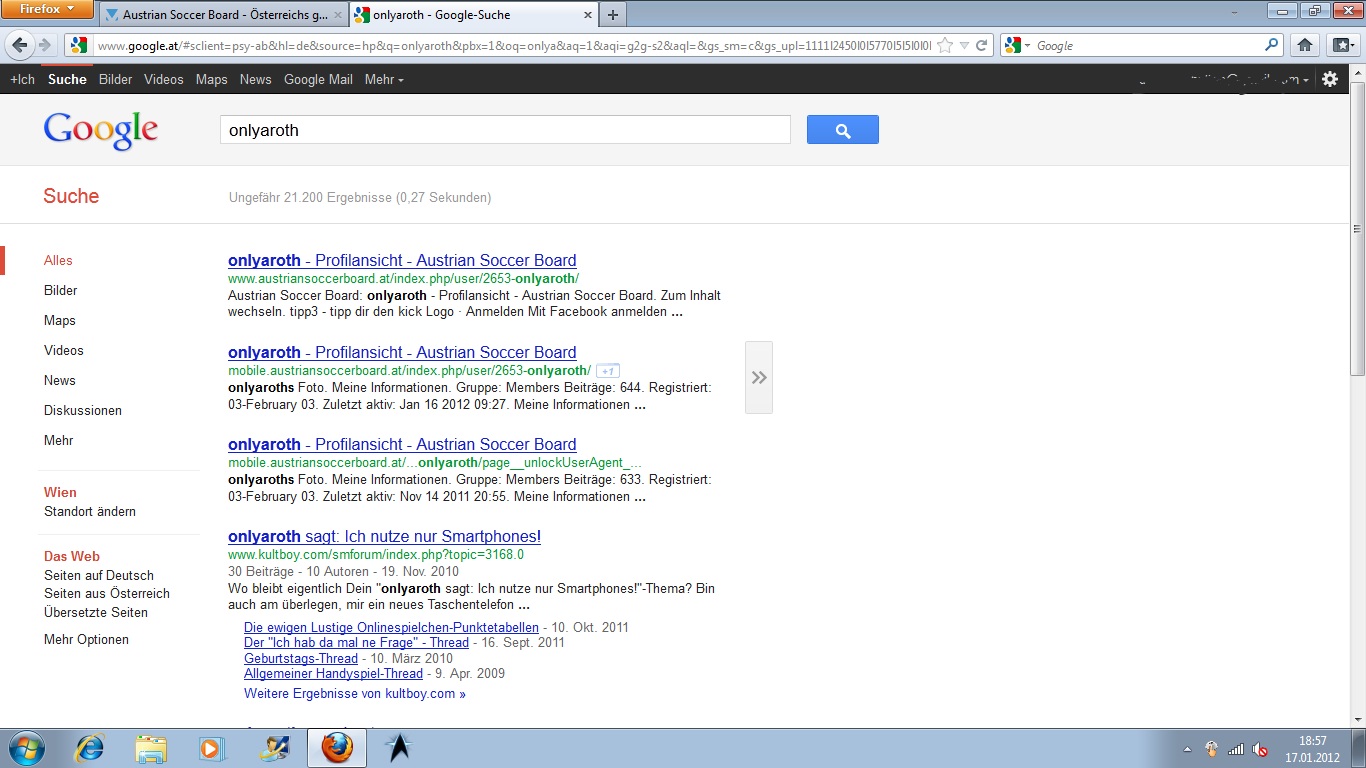Click the Google logo
Screen dimensions: 1366x768
point(100,130)
